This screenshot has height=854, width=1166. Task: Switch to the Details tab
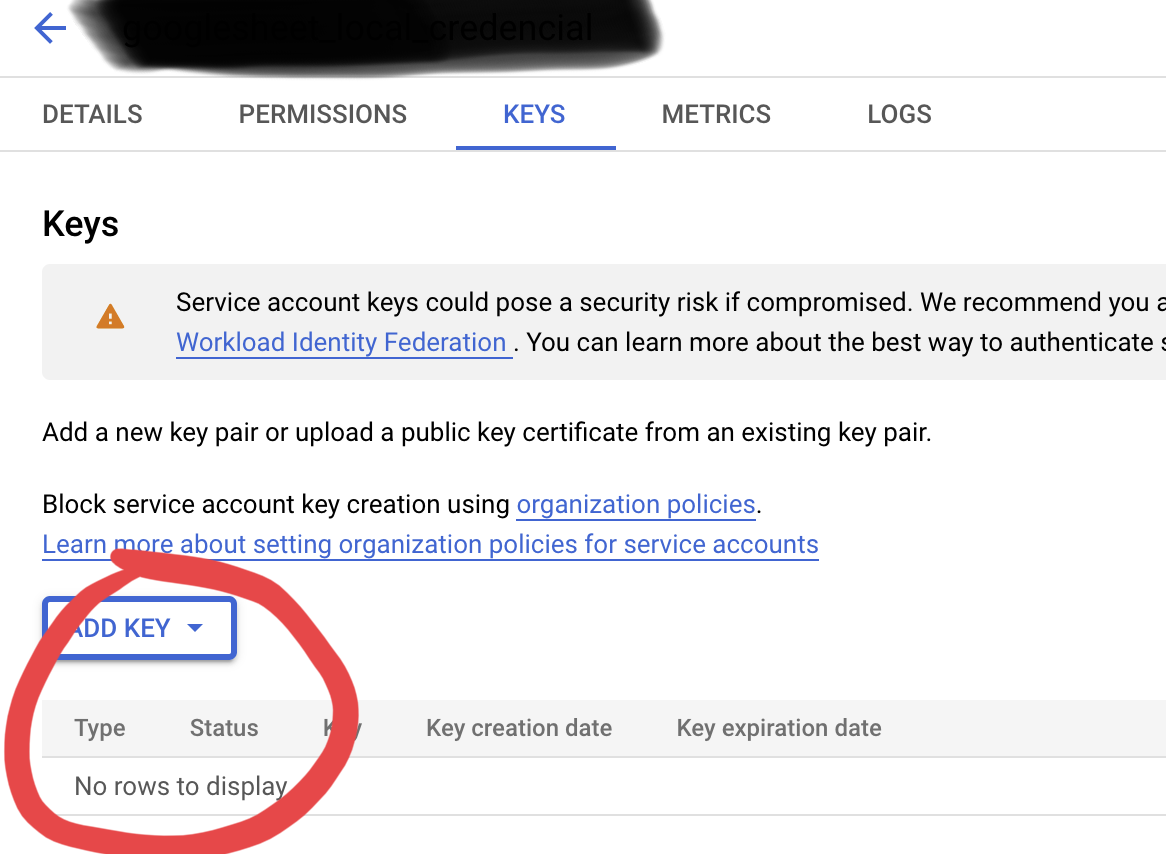coord(92,115)
